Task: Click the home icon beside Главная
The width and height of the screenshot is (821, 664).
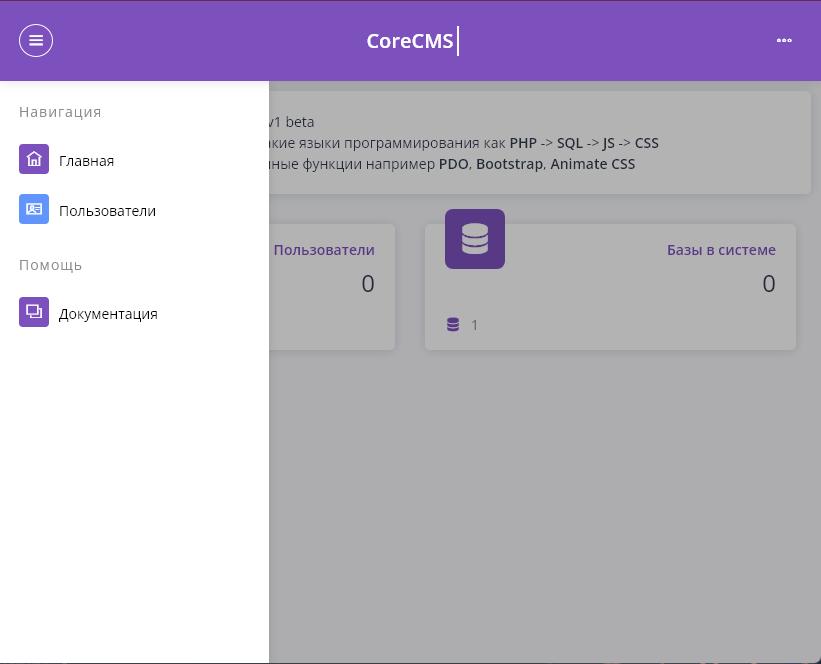Action: click(34, 159)
